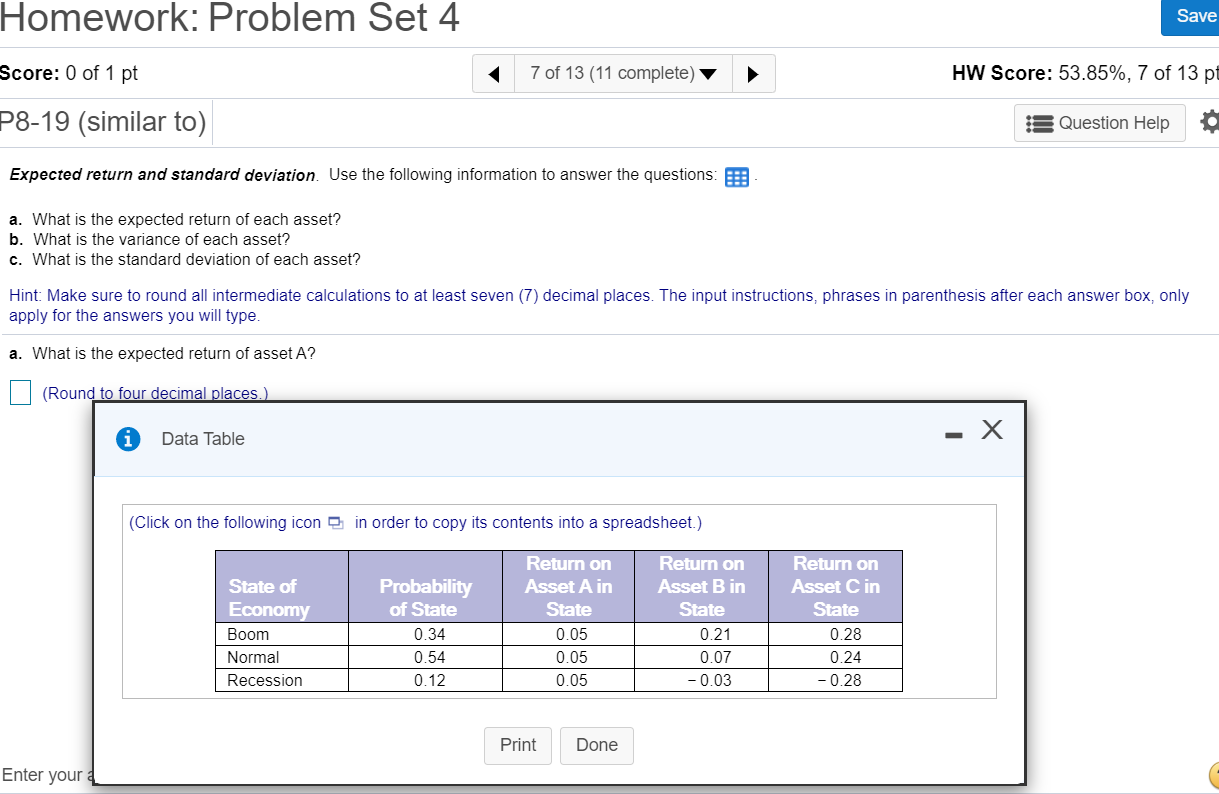Viewport: 1219px width, 794px height.
Task: Open Question Help options
Action: (1100, 122)
